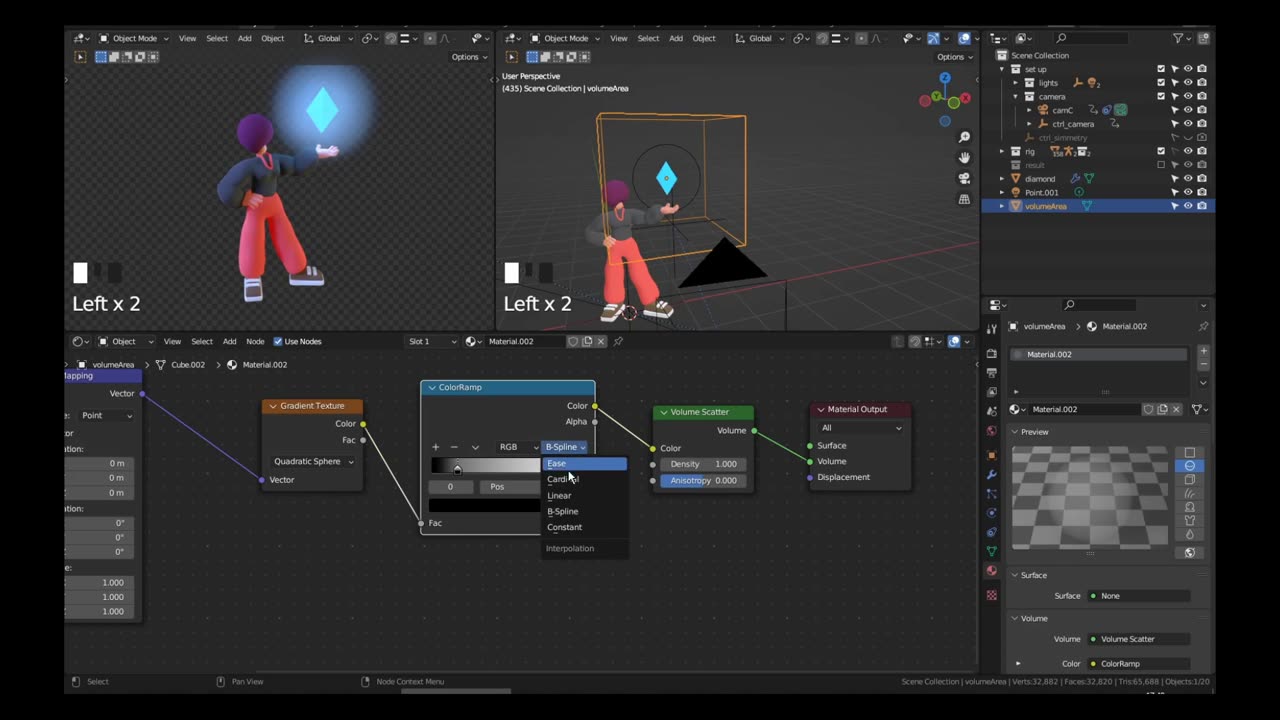The width and height of the screenshot is (1280, 720).
Task: Click the Density value slider
Action: (x=704, y=464)
